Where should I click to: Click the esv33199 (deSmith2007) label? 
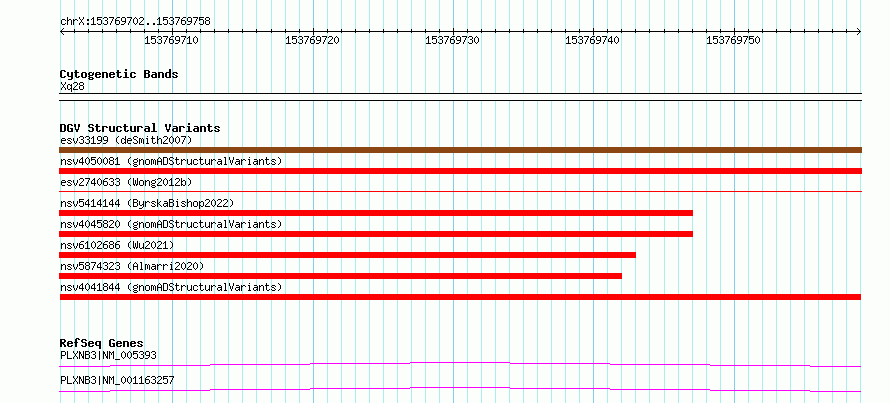pyautogui.click(x=126, y=140)
